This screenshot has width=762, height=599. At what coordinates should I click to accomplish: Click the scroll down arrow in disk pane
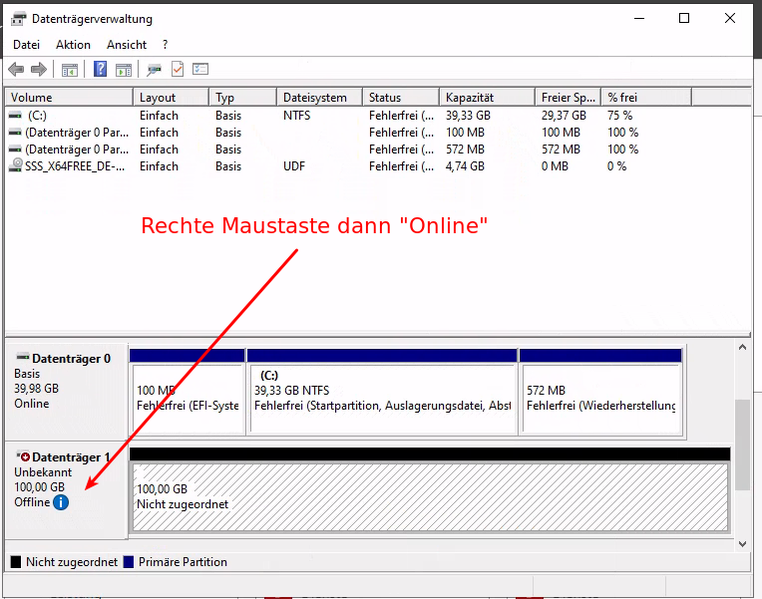click(742, 544)
